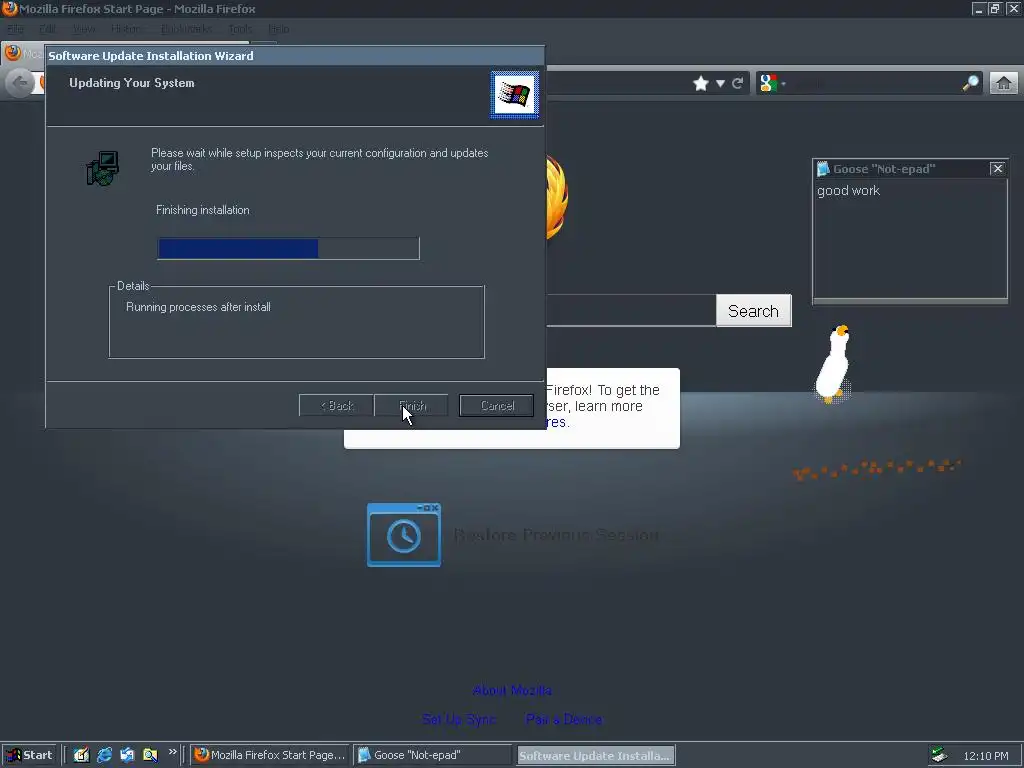This screenshot has width=1024, height=768.
Task: Click the Details box status text
Action: (x=198, y=307)
